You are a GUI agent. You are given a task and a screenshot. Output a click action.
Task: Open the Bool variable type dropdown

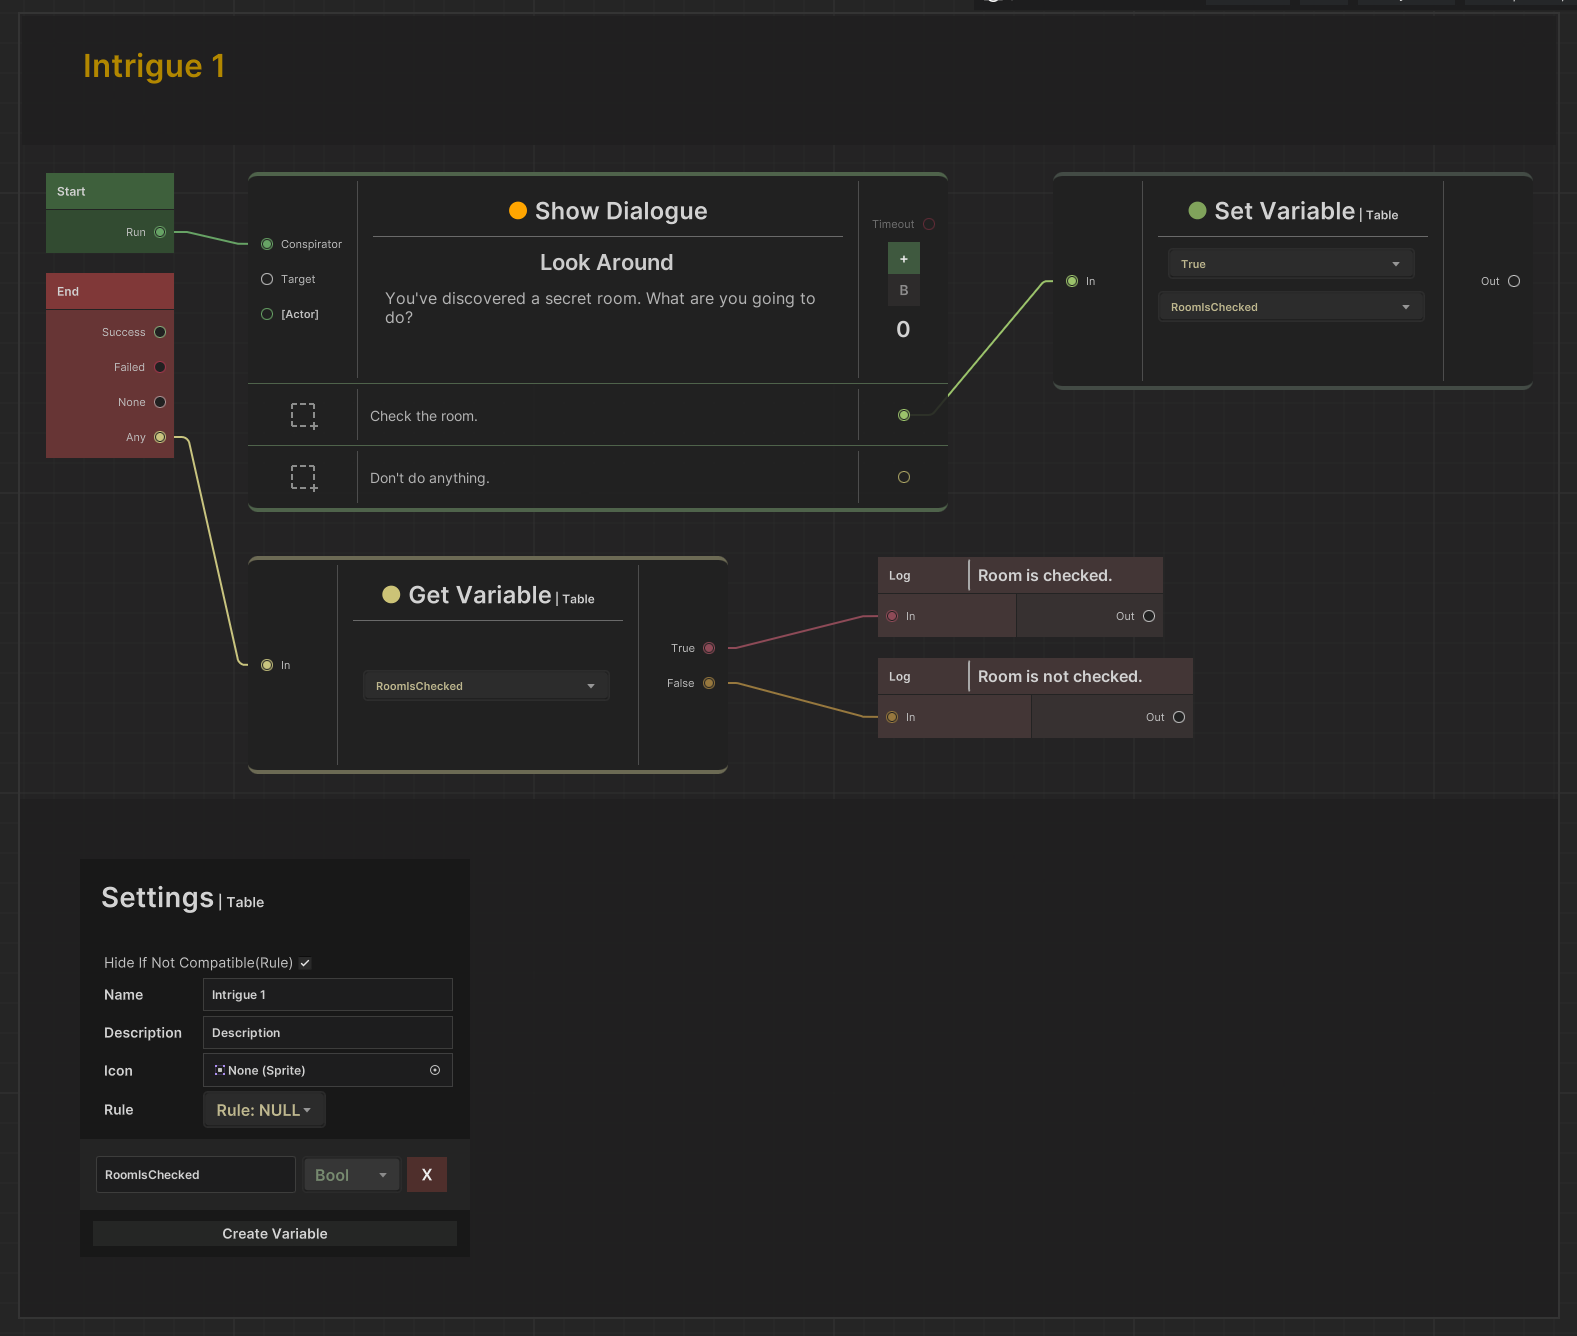click(x=351, y=1175)
